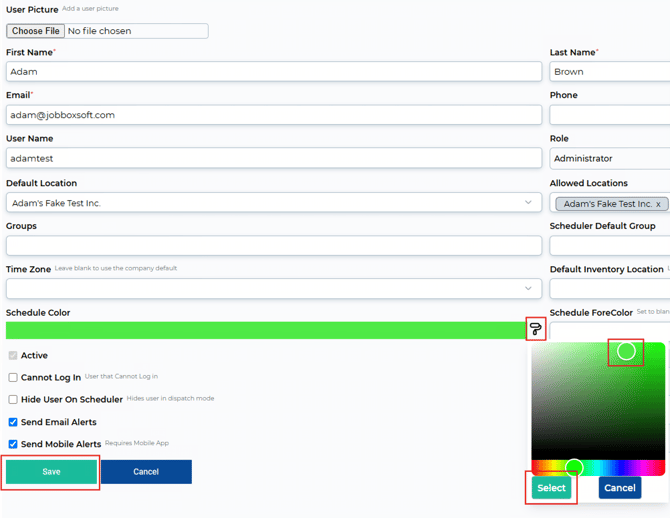670x518 pixels.
Task: Cancel the color picker popup
Action: pos(620,488)
